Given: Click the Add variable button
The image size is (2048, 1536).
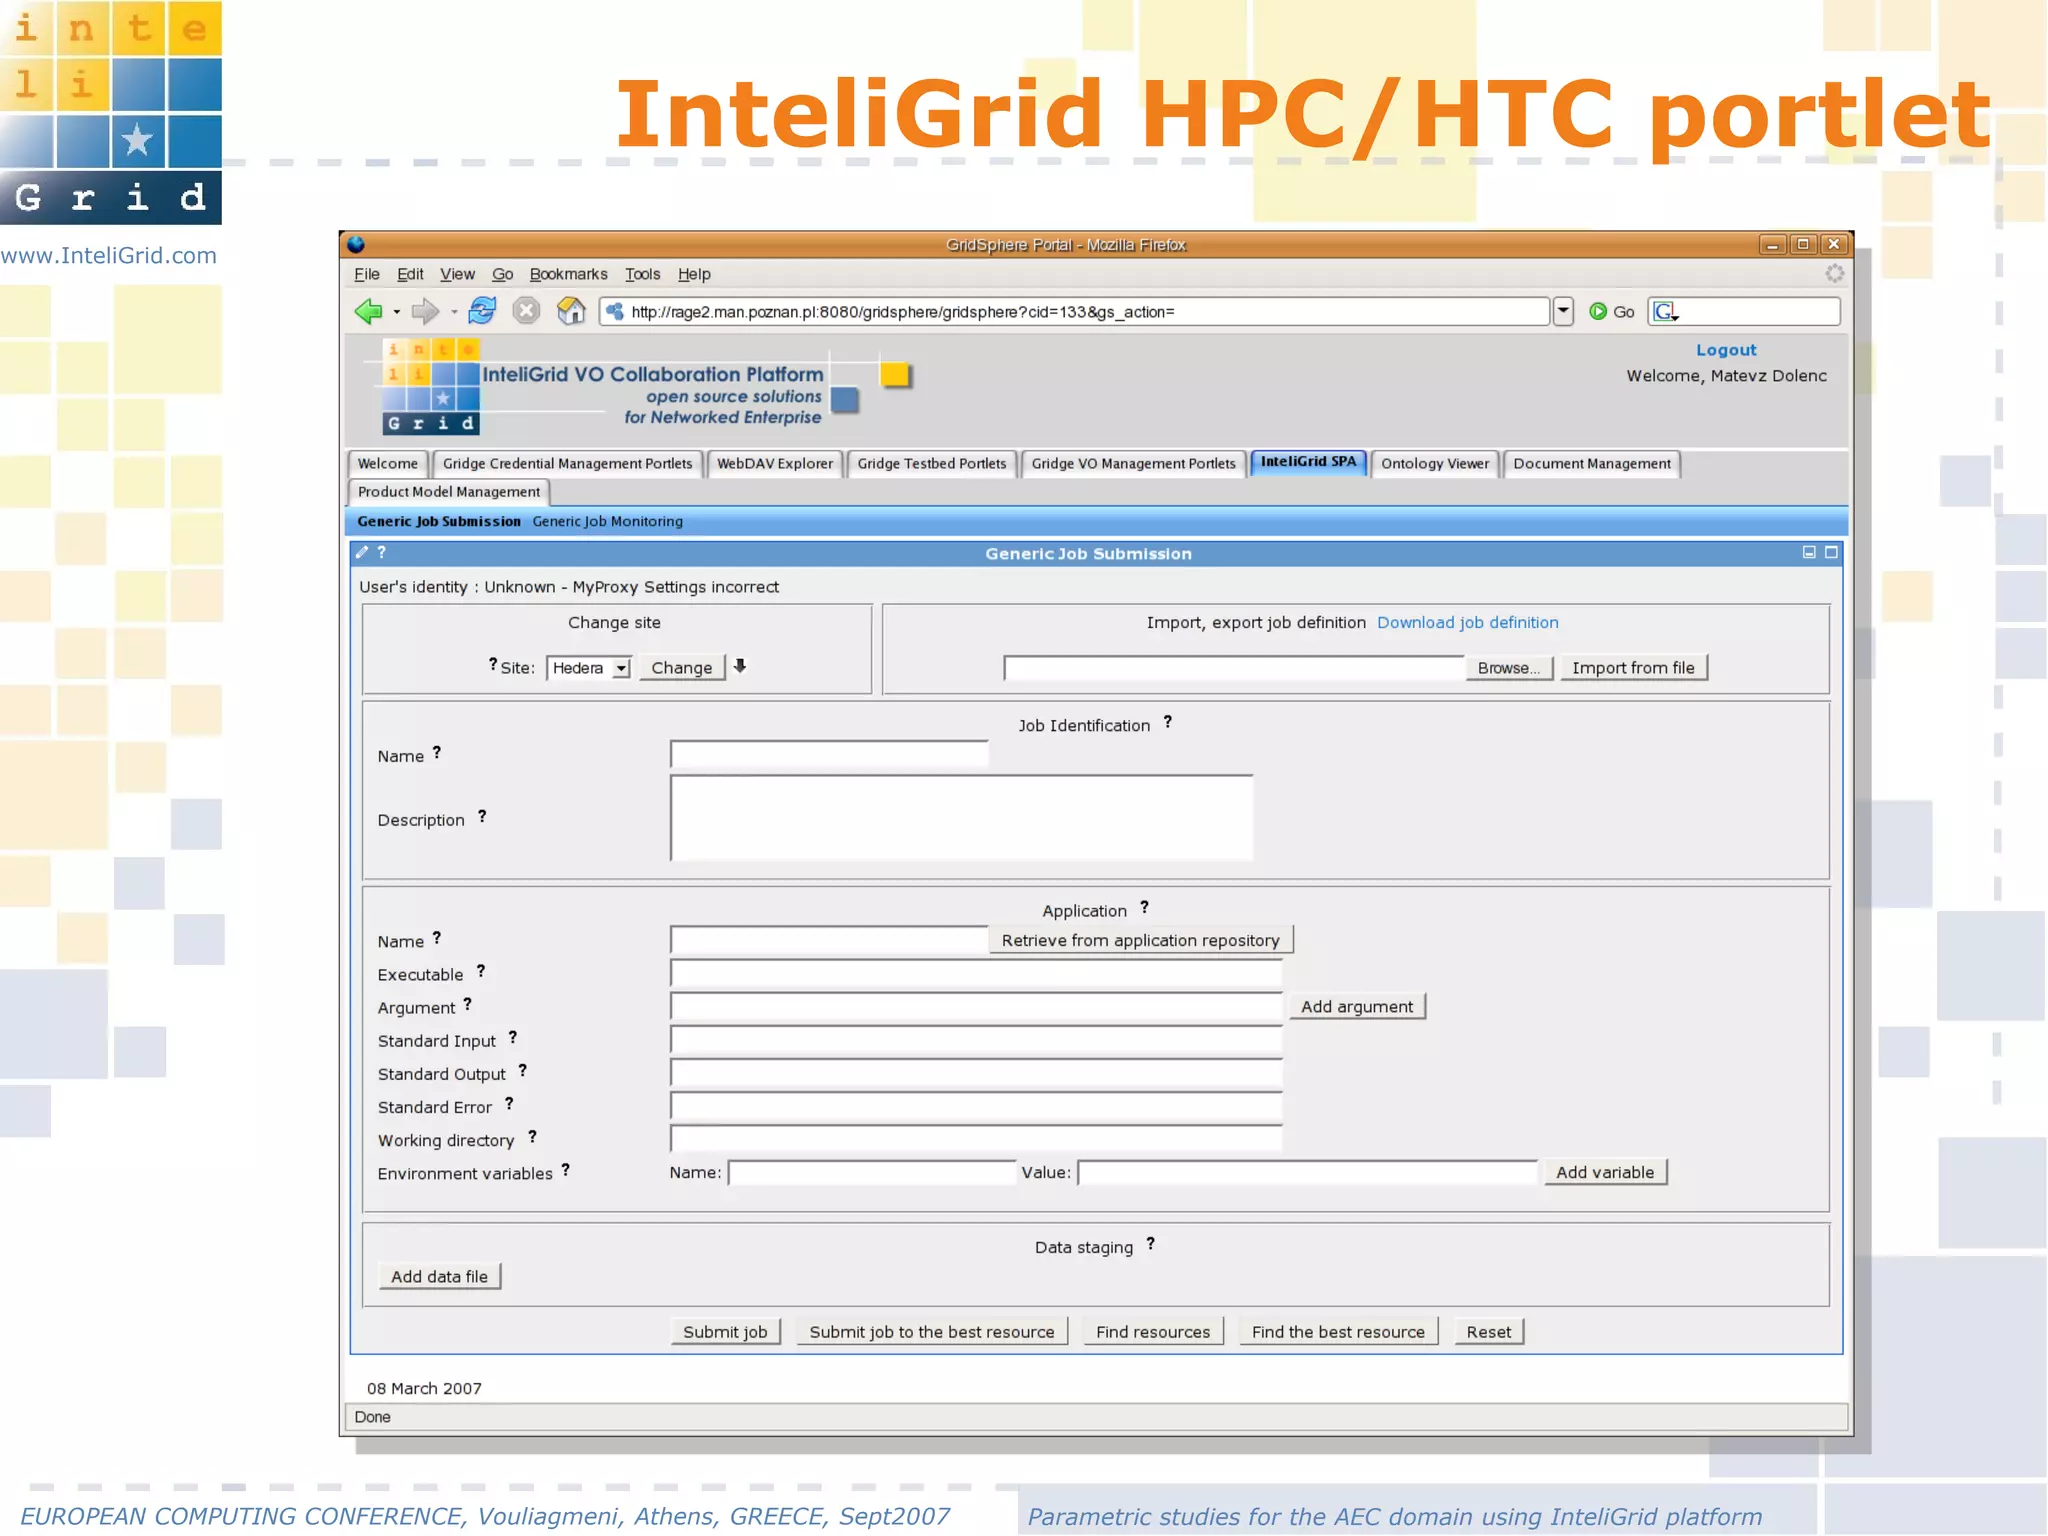Looking at the screenshot, I should [x=1605, y=1172].
